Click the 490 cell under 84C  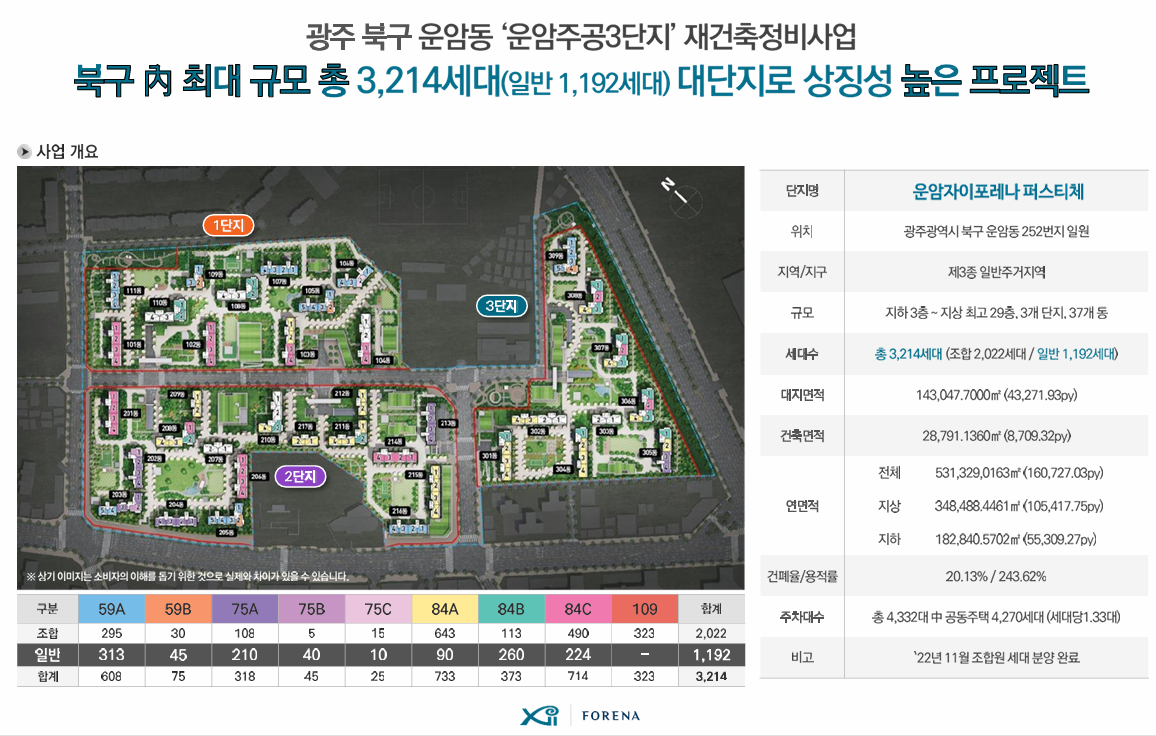[578, 633]
